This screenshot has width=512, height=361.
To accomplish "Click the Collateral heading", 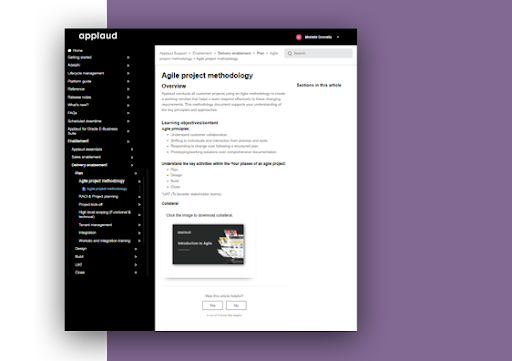I will (170, 204).
